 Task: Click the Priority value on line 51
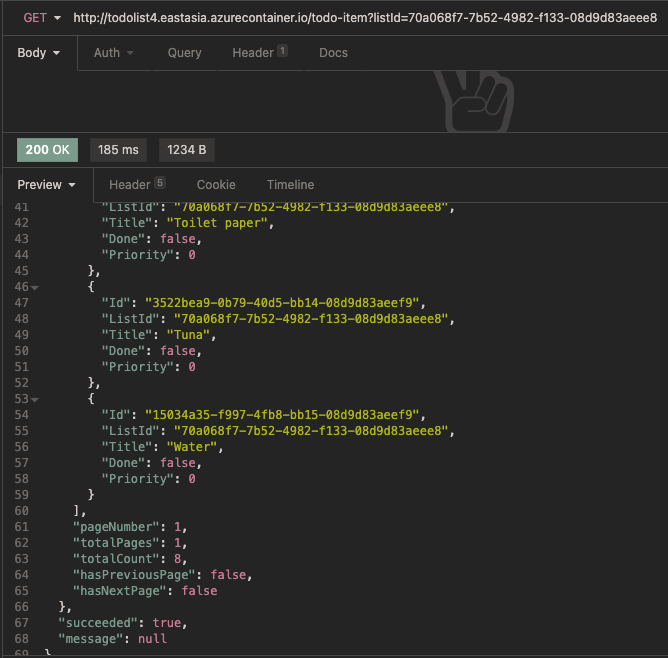pyautogui.click(x=192, y=367)
